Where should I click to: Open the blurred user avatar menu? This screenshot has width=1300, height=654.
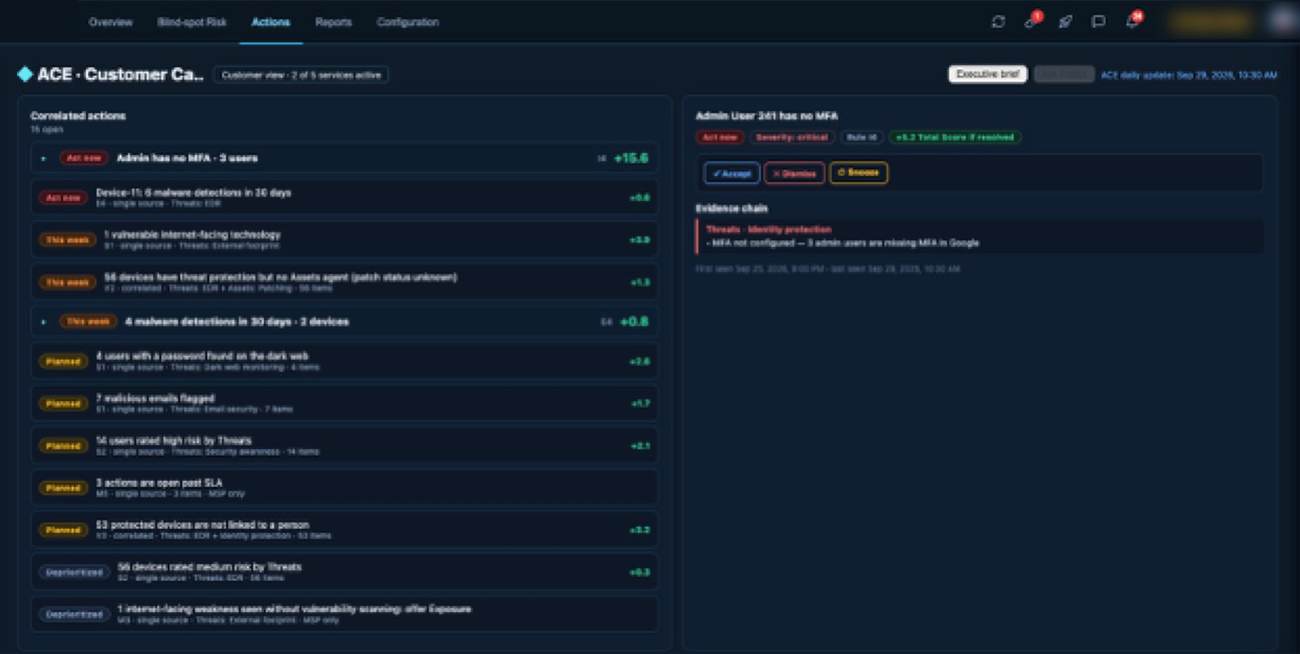(1281, 21)
